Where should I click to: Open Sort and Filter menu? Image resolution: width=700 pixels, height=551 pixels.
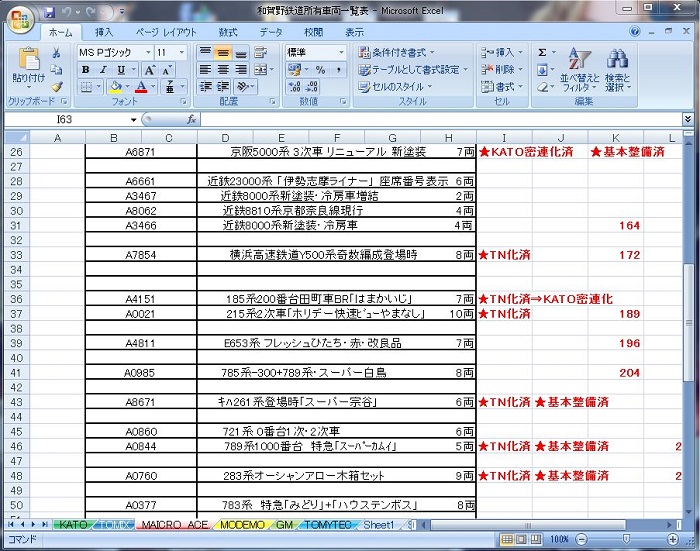[x=579, y=70]
